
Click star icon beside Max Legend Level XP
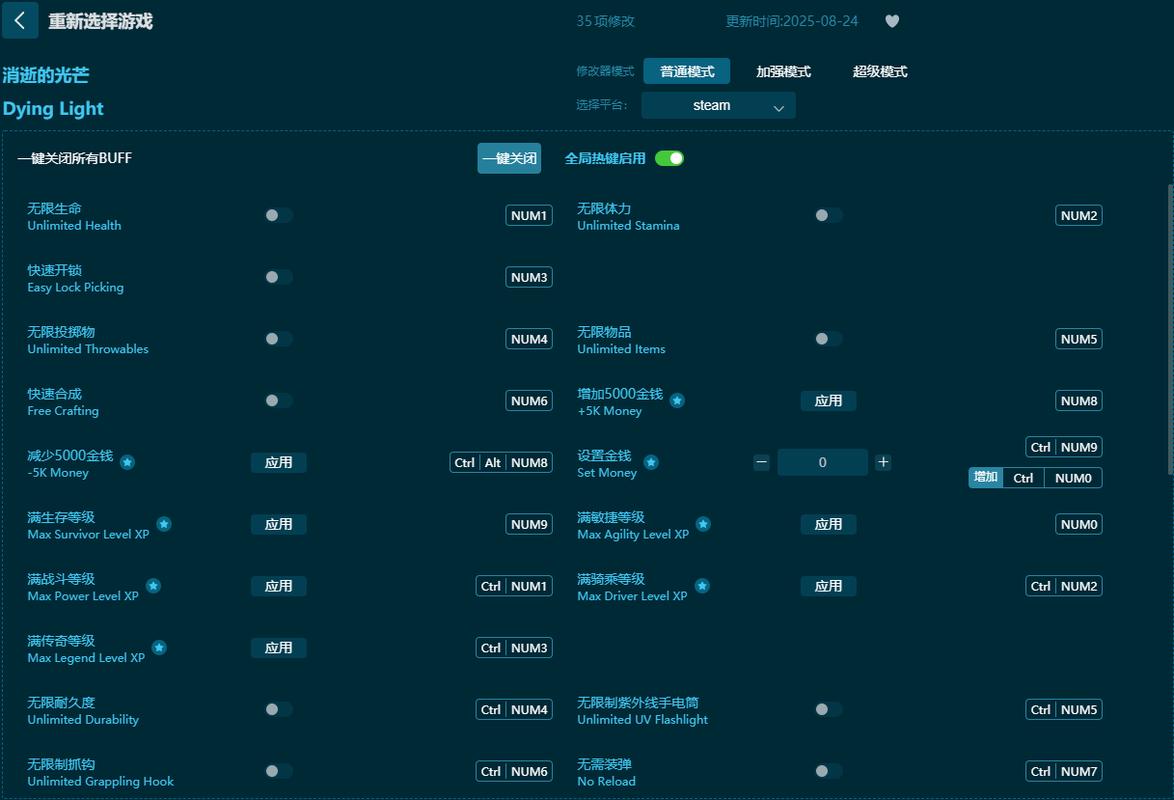pos(159,648)
